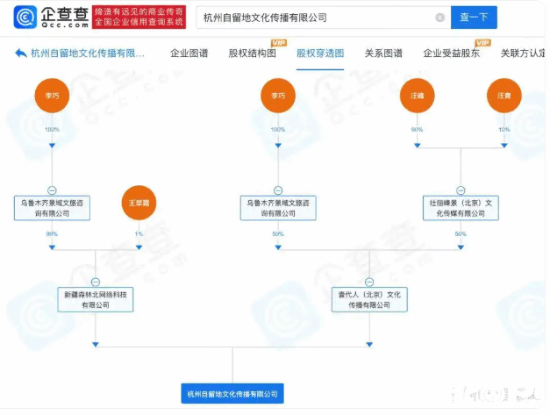
Task: Clear the search box with the X icon
Action: coord(440,17)
